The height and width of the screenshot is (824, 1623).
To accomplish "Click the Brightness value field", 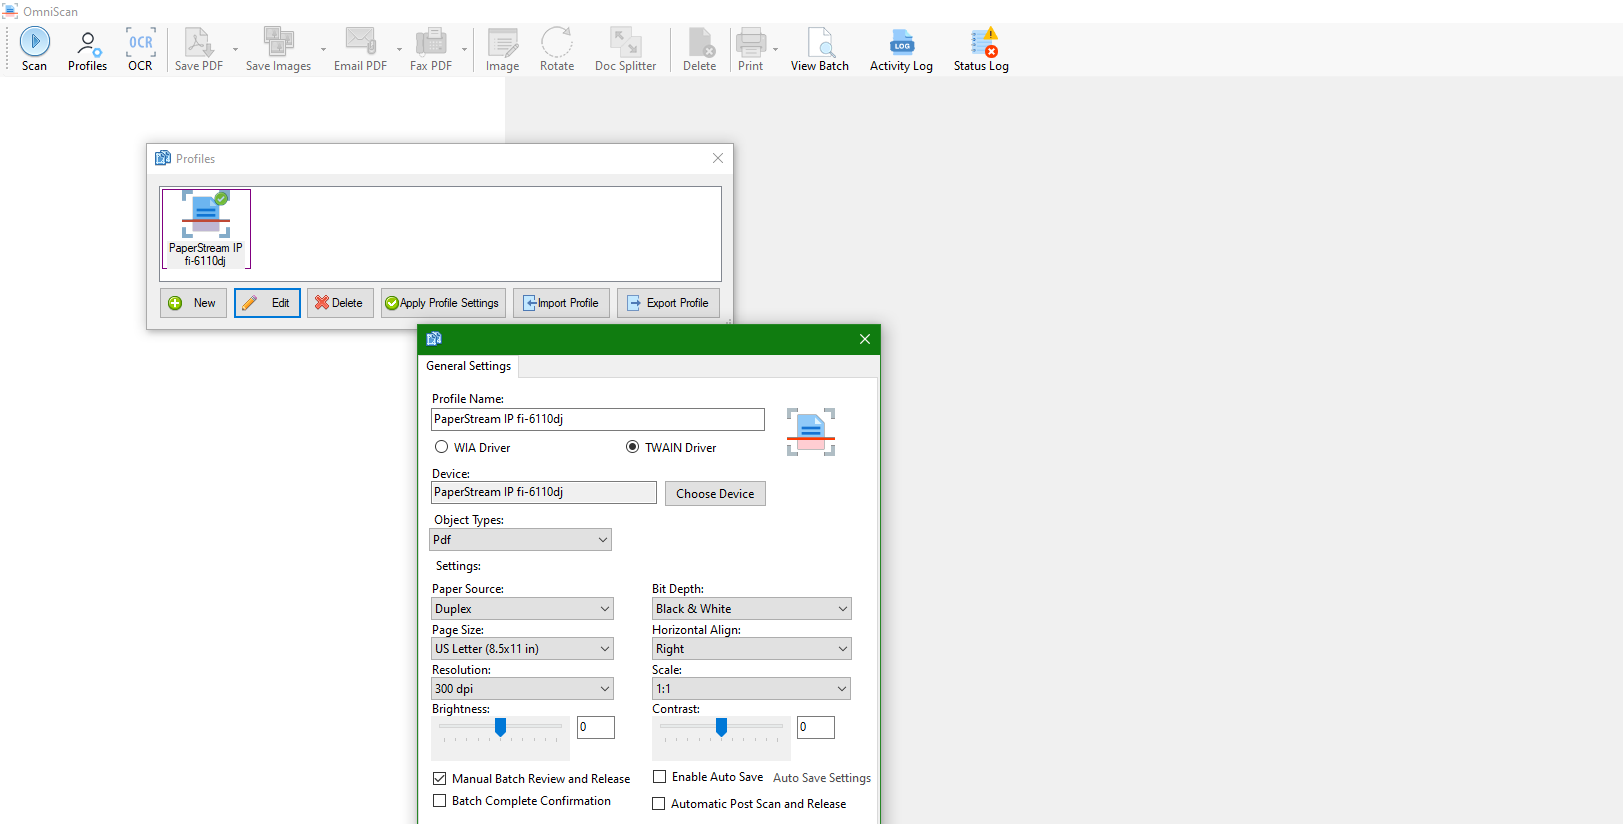I will coord(596,727).
